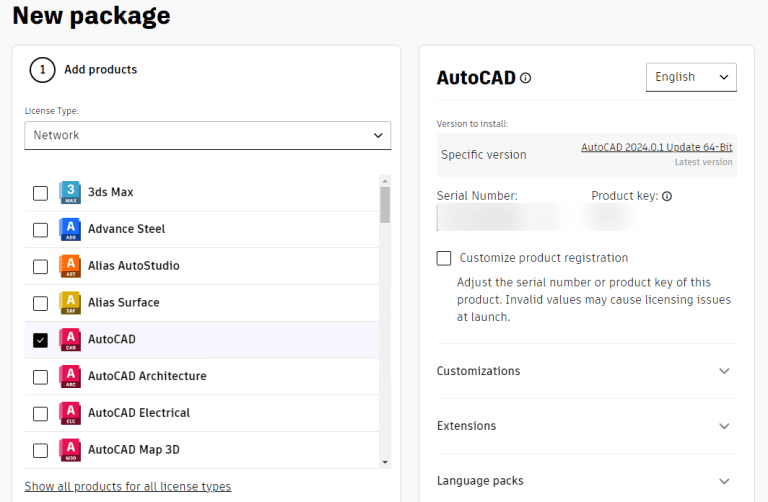Screen dimensions: 768x502
Task: Click AutoCAD 2024.0.1 Update 64-Bit version link
Action: pyautogui.click(x=656, y=147)
